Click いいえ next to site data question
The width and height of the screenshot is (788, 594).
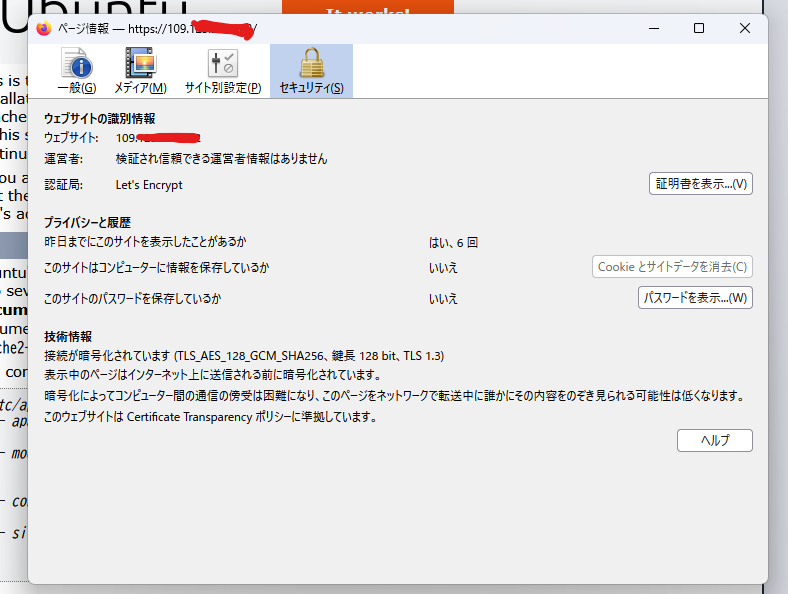(443, 268)
